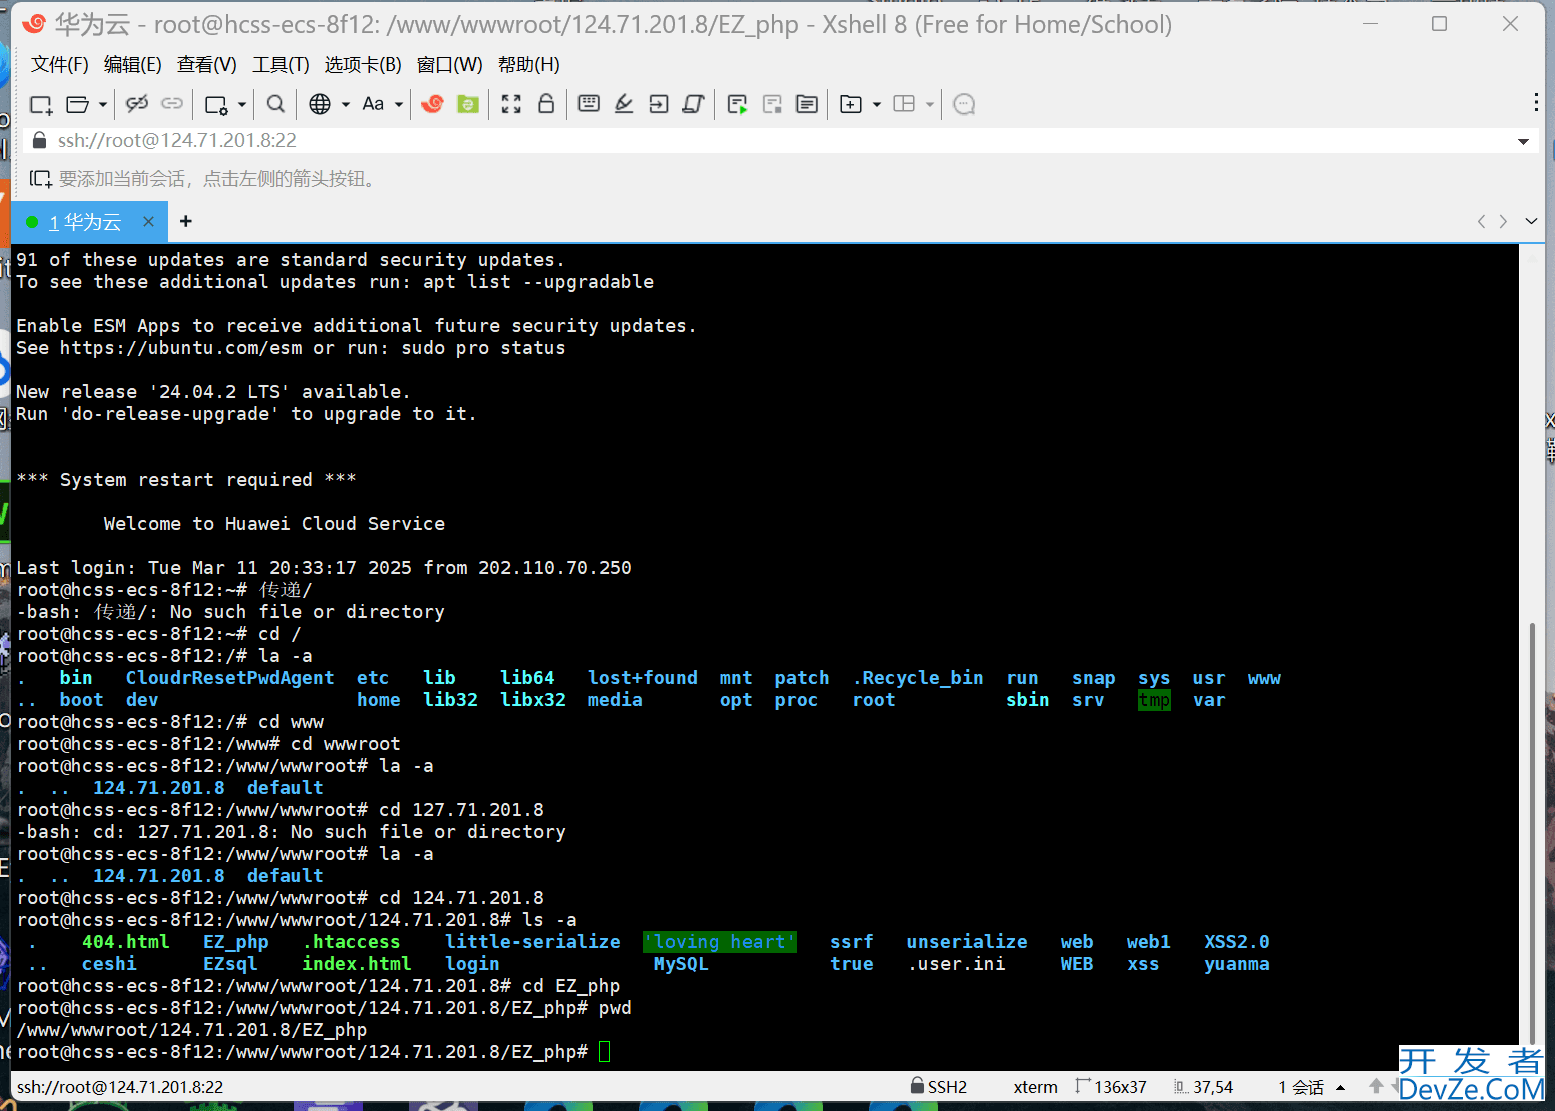1555x1111 pixels.
Task: Click the status bar ssh://root@124.71.201.8:22 text
Action: click(120, 1087)
